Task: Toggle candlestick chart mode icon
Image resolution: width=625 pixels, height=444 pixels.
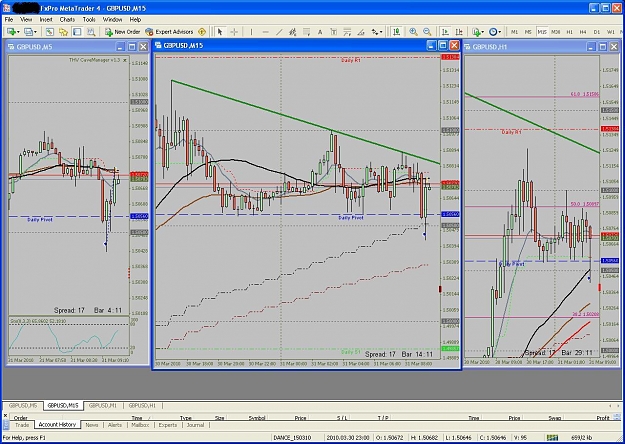Action: pyautogui.click(x=396, y=32)
